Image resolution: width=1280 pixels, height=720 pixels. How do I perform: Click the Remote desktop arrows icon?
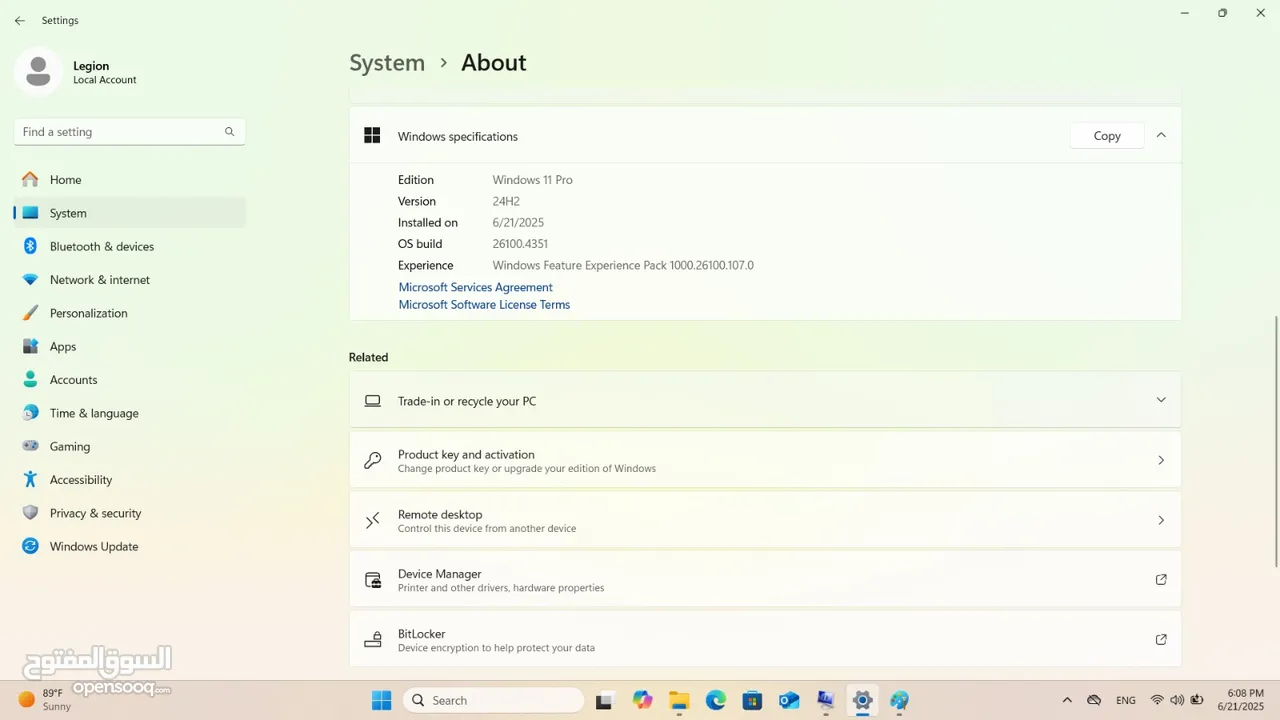373,520
